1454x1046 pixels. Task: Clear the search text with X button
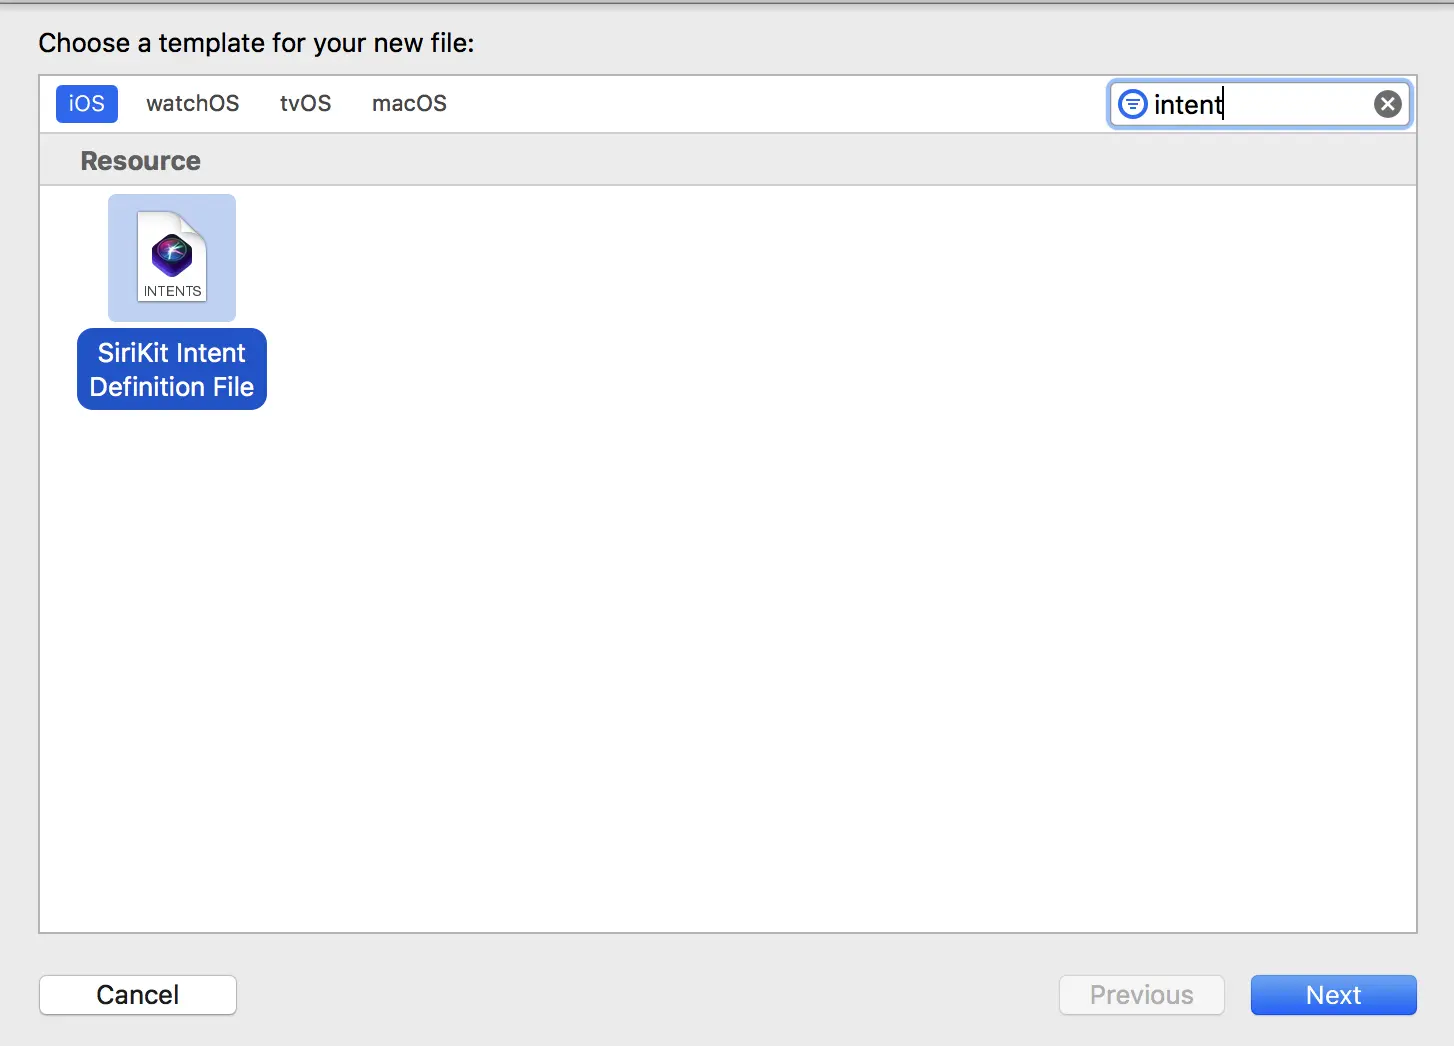[x=1387, y=104]
